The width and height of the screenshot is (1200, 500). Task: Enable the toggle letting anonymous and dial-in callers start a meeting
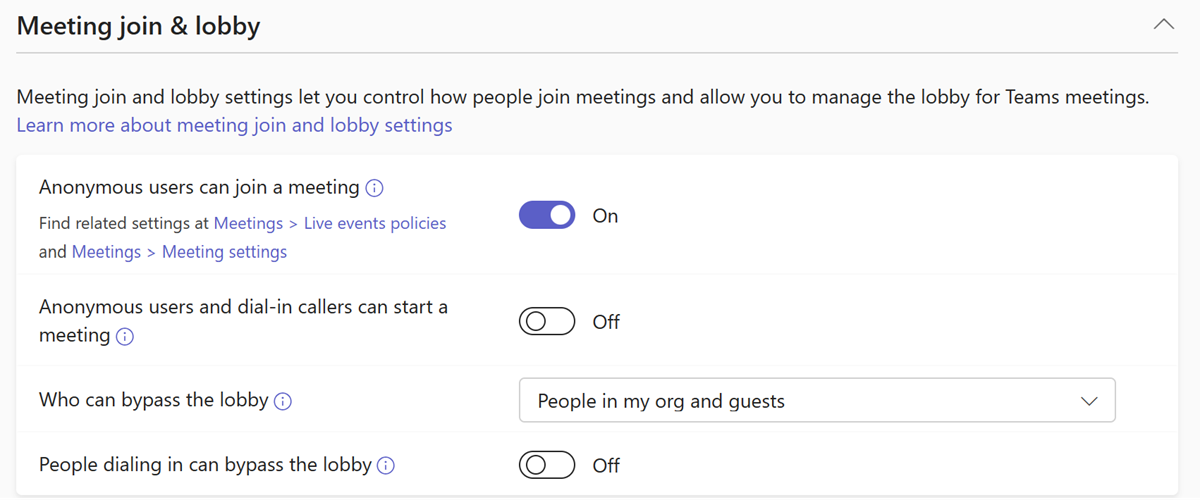[547, 322]
